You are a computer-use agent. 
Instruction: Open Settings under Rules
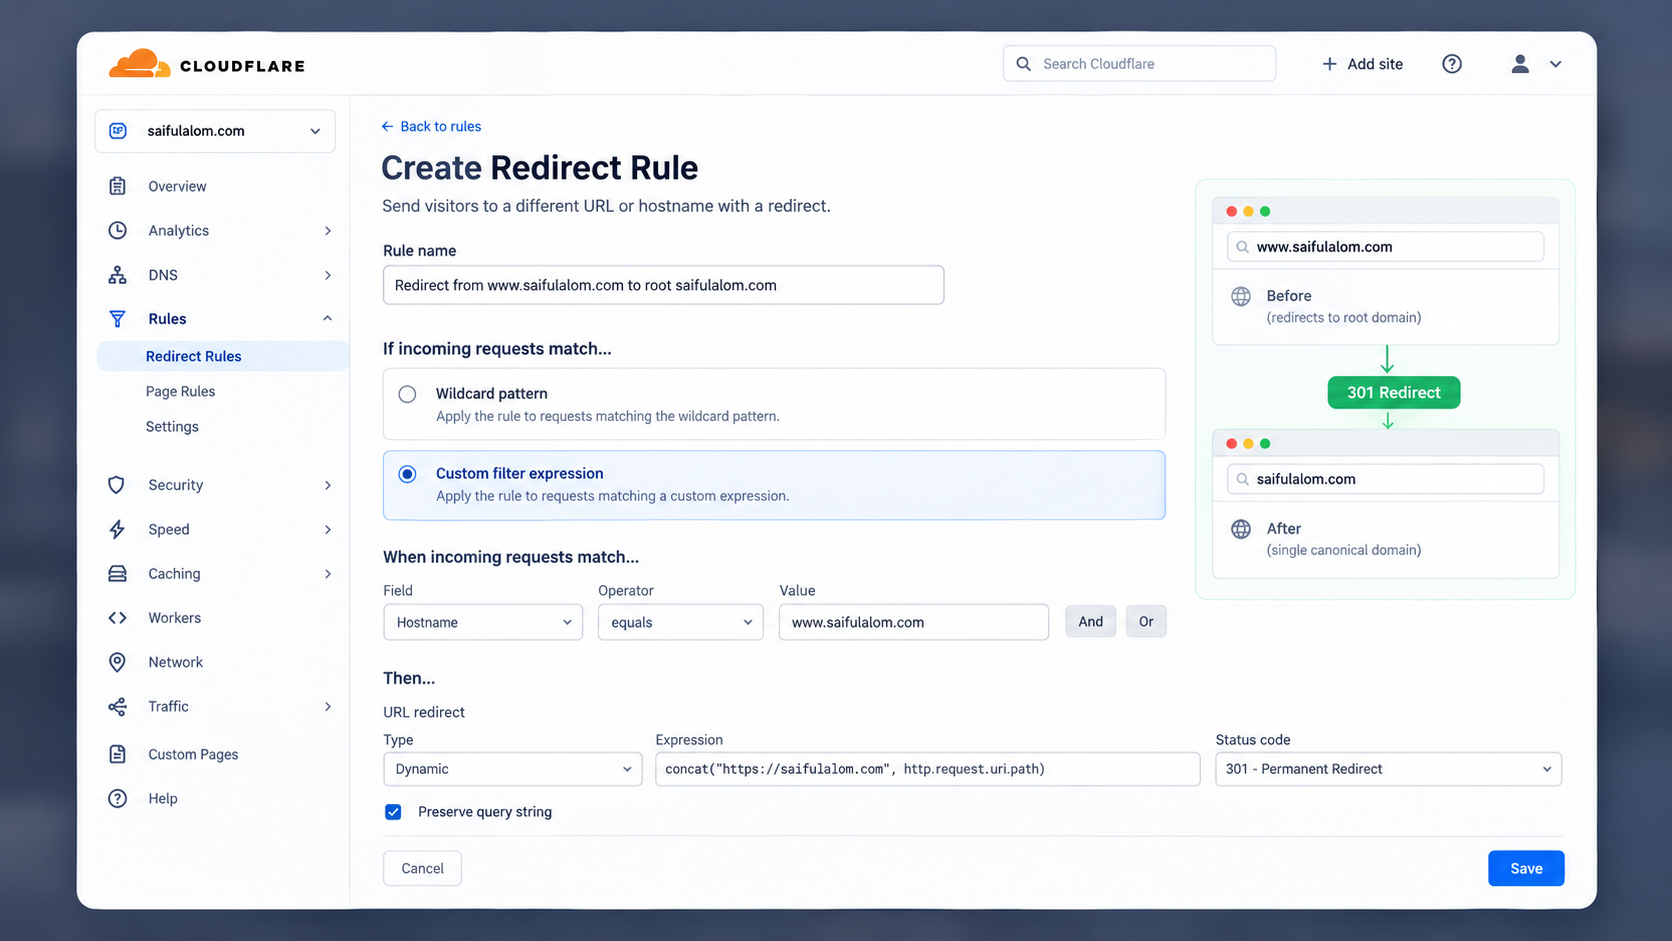(x=172, y=426)
